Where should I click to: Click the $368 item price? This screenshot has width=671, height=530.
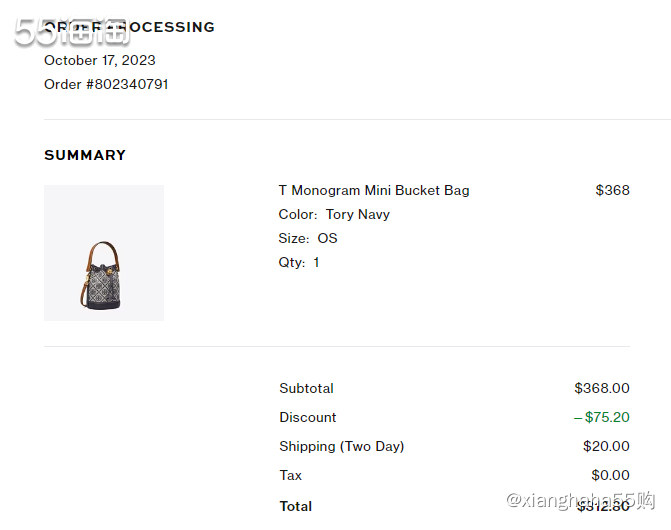coord(612,190)
